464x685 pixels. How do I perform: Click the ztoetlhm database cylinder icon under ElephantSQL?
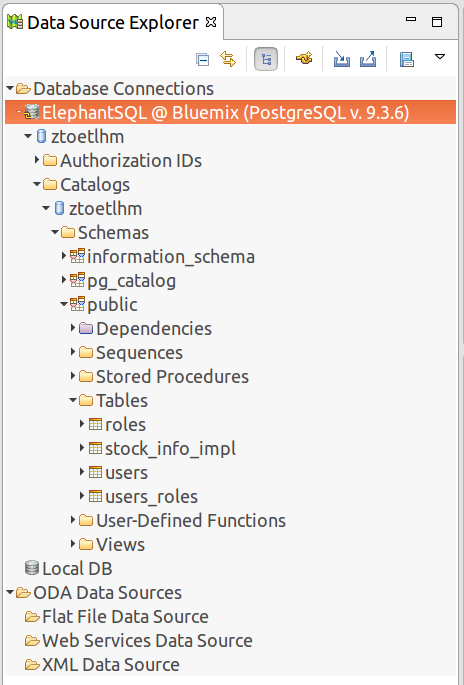[x=41, y=136]
